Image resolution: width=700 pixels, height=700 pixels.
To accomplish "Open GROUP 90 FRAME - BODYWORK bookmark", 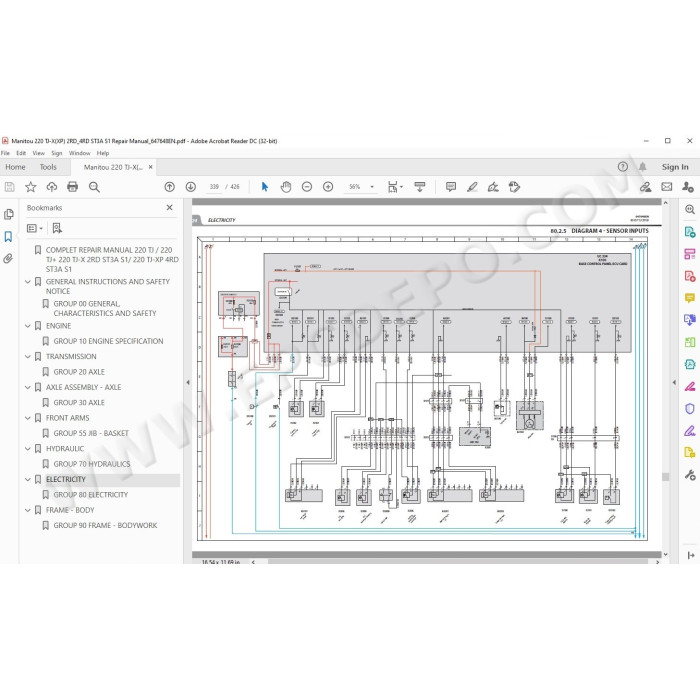I will coord(105,525).
